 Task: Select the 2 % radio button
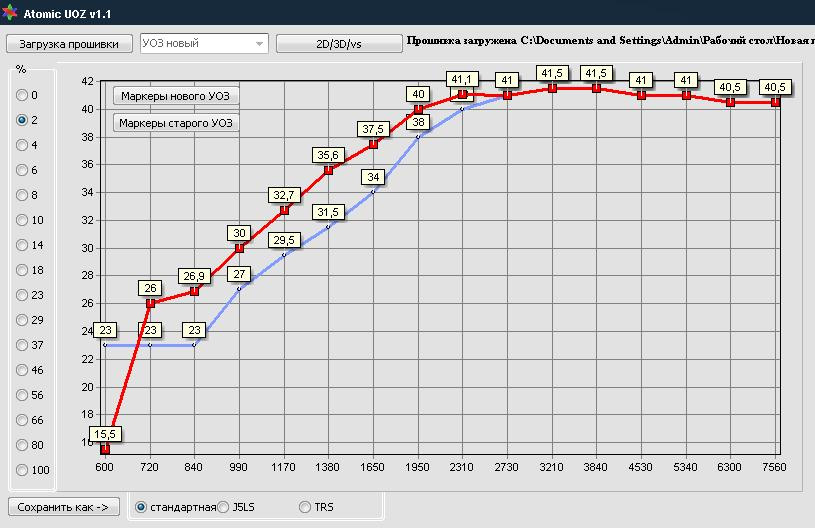(x=22, y=120)
